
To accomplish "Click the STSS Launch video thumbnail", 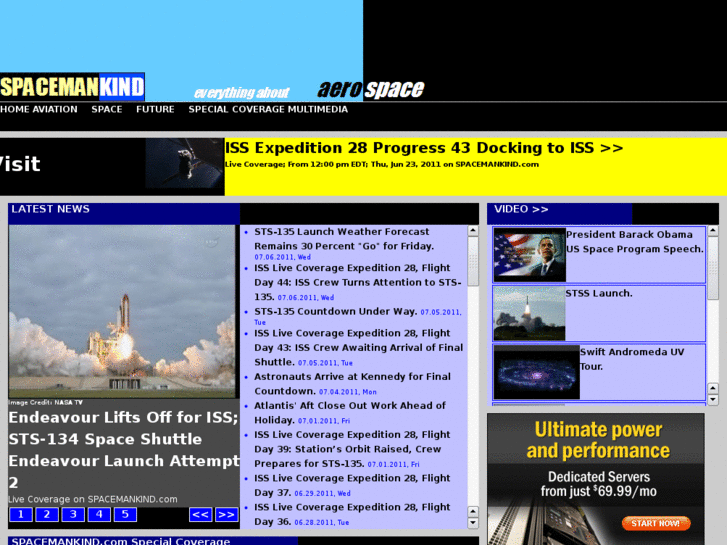I will pyautogui.click(x=529, y=313).
